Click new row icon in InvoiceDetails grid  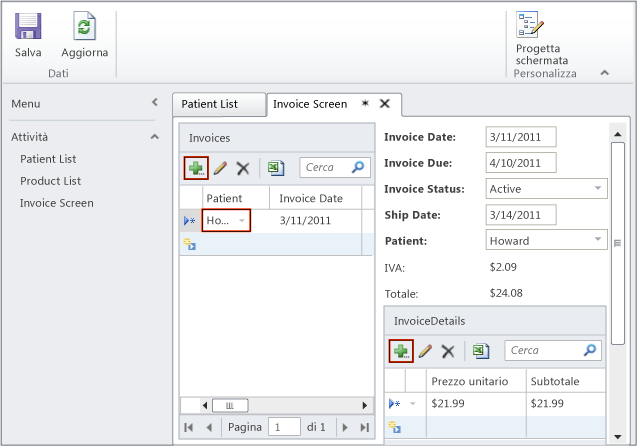point(394,427)
